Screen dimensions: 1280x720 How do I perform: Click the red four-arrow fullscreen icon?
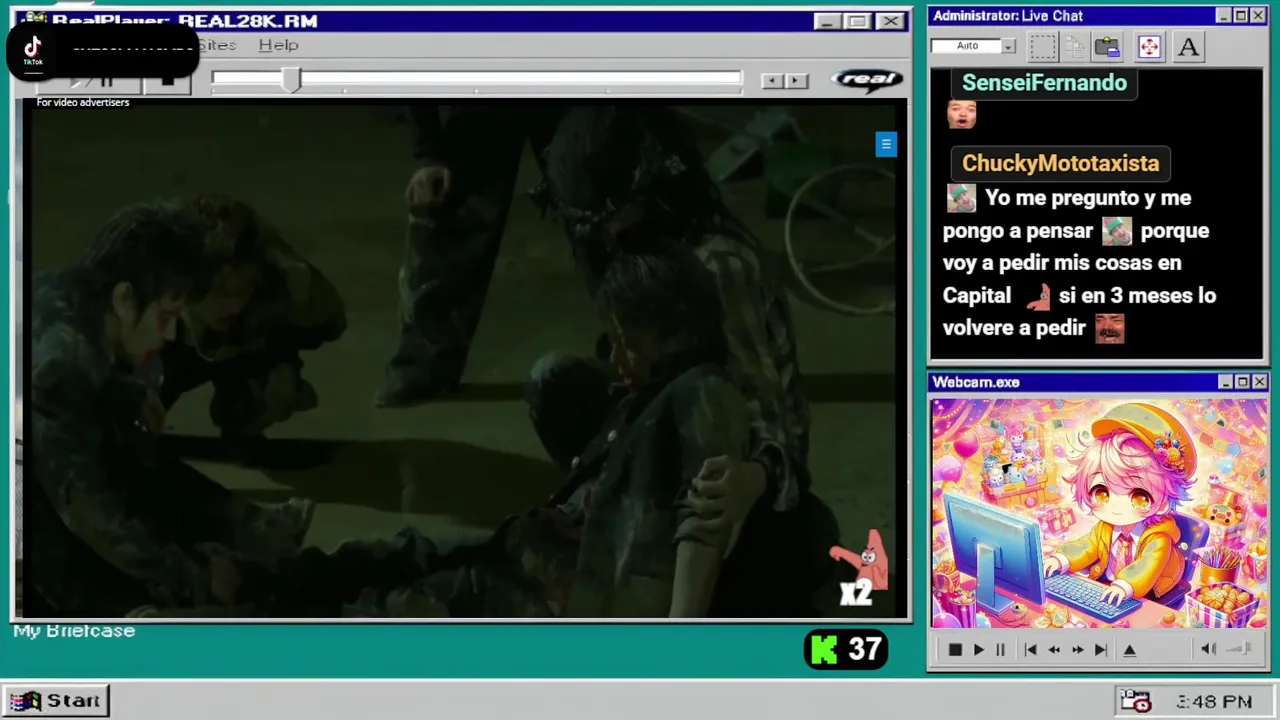point(1149,47)
